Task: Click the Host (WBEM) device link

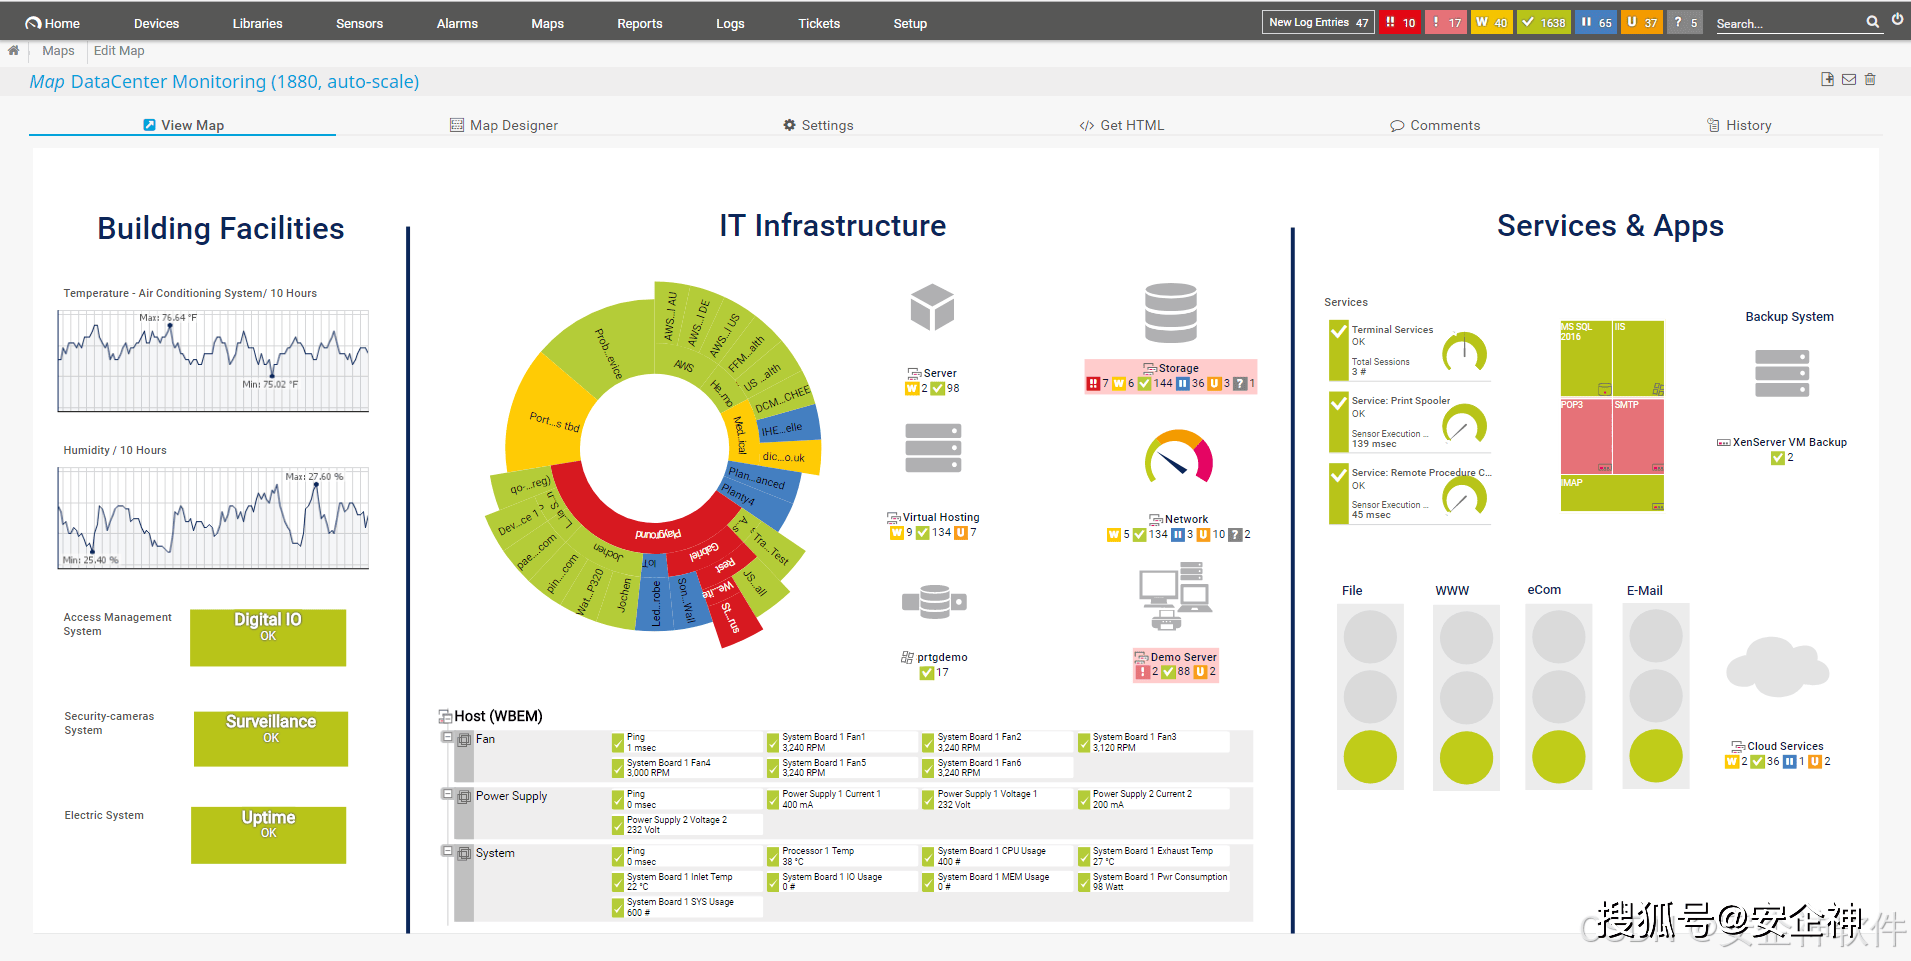Action: [498, 716]
